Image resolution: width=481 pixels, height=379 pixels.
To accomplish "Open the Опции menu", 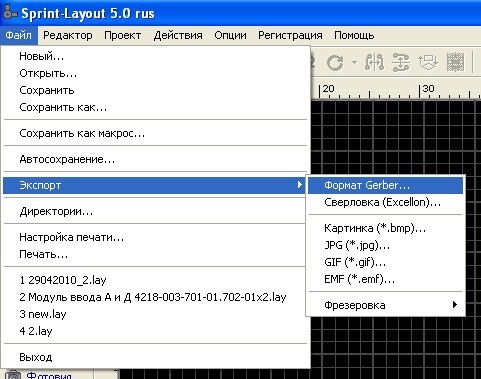I will click(x=230, y=35).
